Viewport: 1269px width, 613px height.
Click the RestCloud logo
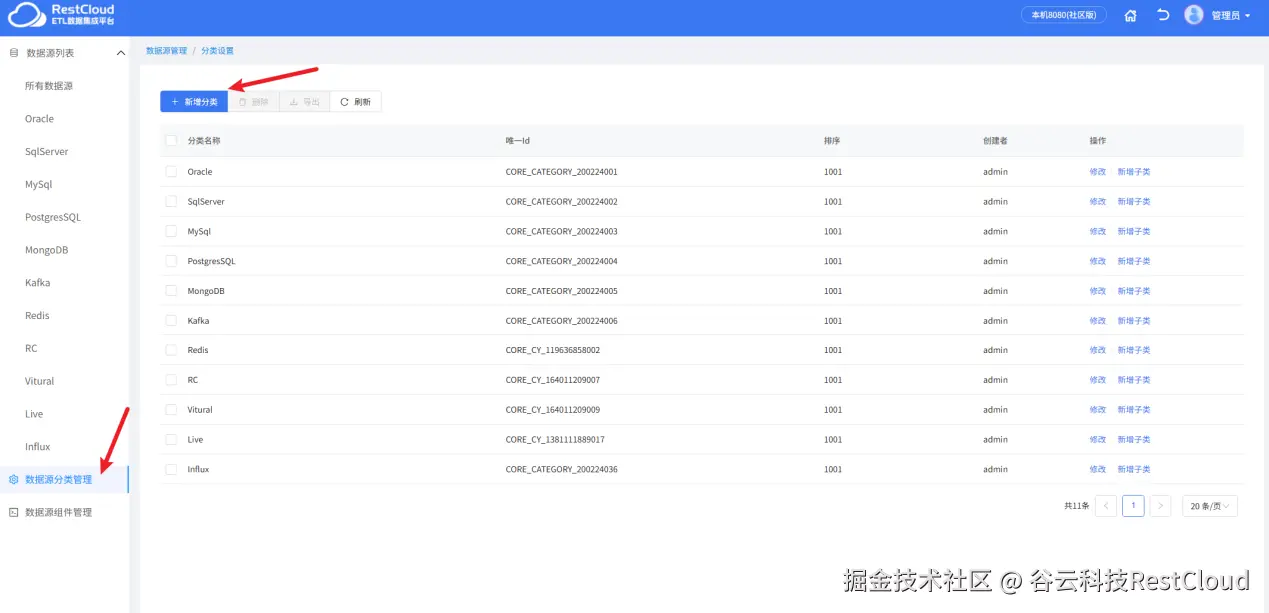pos(61,15)
